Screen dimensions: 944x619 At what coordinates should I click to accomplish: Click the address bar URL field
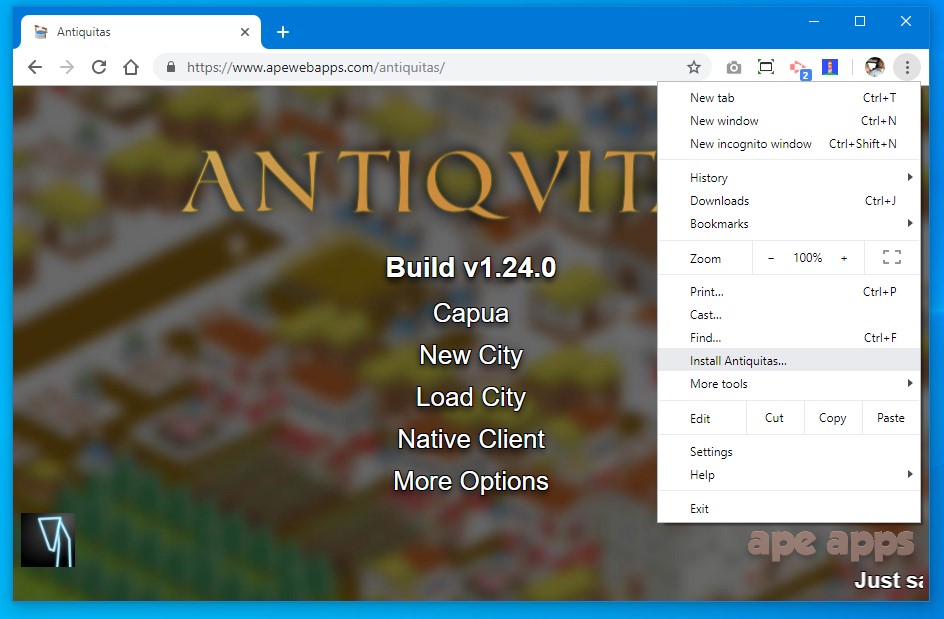(x=432, y=67)
